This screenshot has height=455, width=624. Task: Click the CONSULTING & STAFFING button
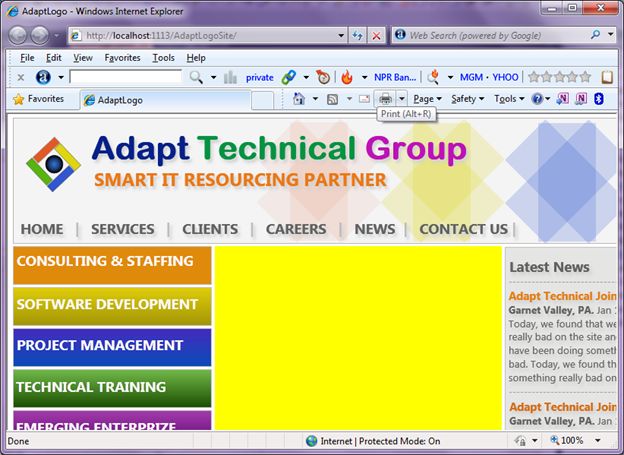[112, 266]
